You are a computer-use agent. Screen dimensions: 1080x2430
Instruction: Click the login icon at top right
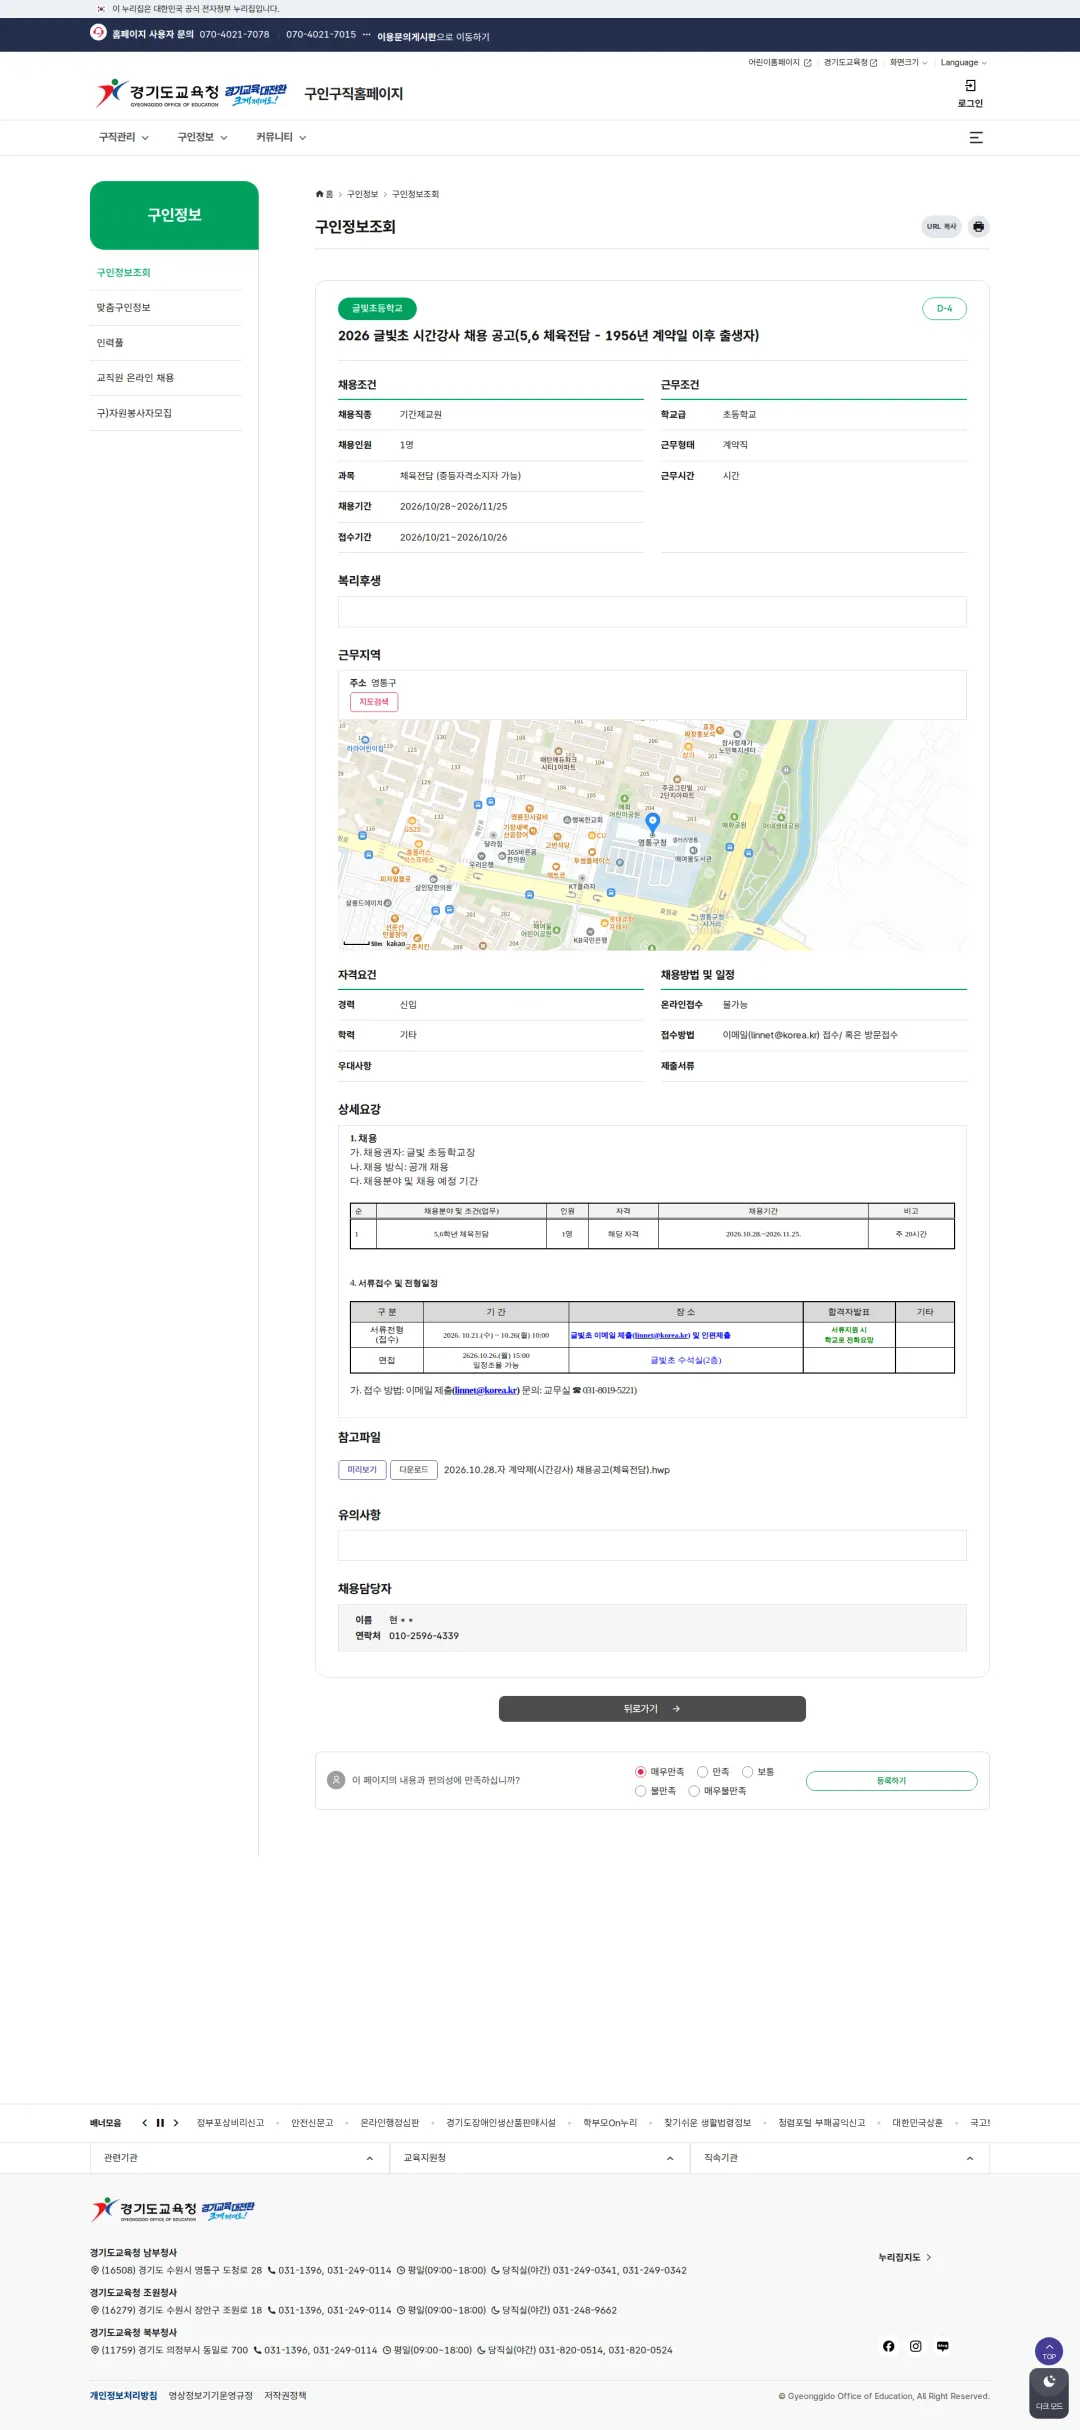tap(970, 94)
